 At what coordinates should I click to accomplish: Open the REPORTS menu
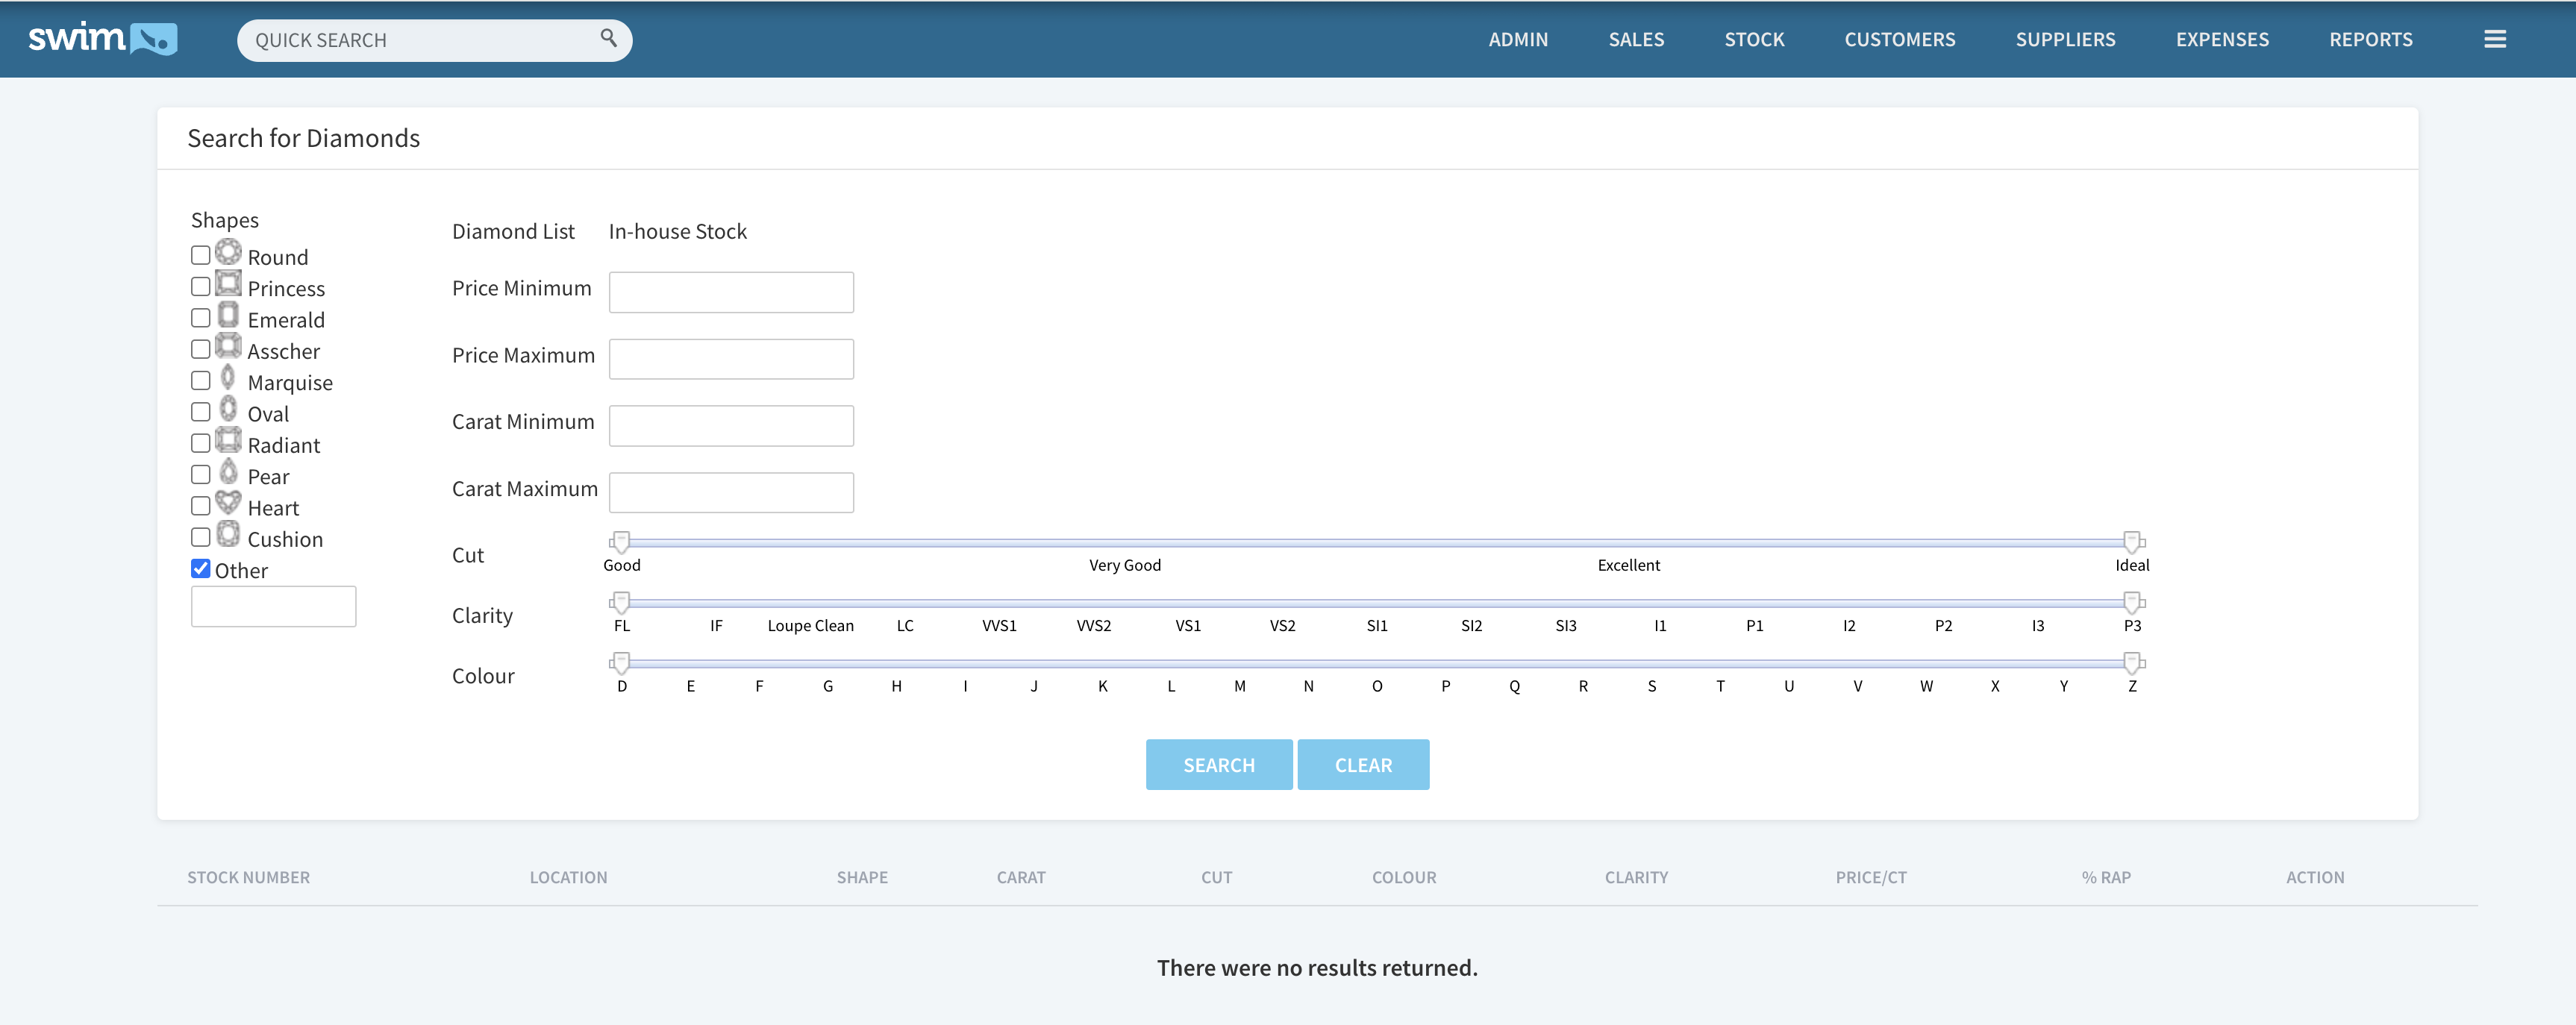(2370, 40)
